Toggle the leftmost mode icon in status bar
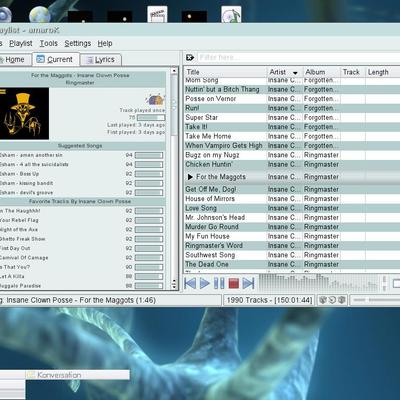 tap(323, 300)
